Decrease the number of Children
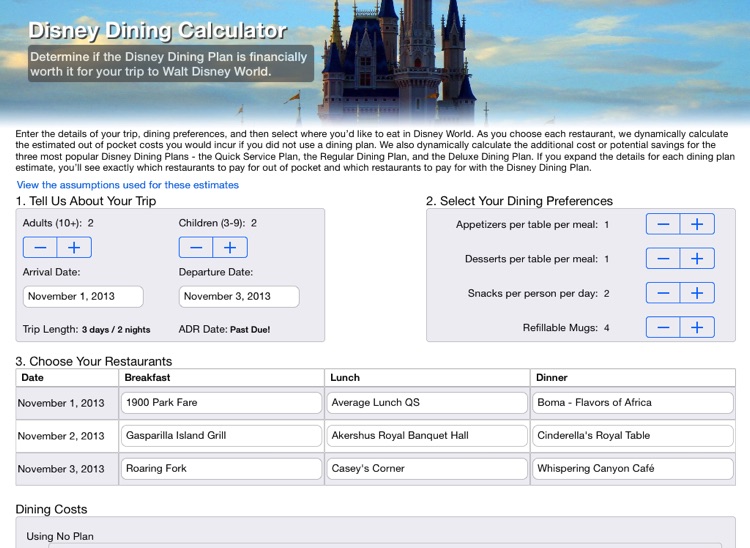The width and height of the screenshot is (750, 548). [x=196, y=247]
